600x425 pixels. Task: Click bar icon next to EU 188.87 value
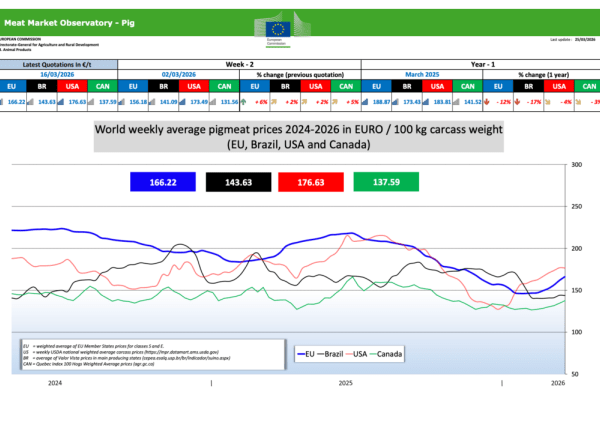pos(365,102)
